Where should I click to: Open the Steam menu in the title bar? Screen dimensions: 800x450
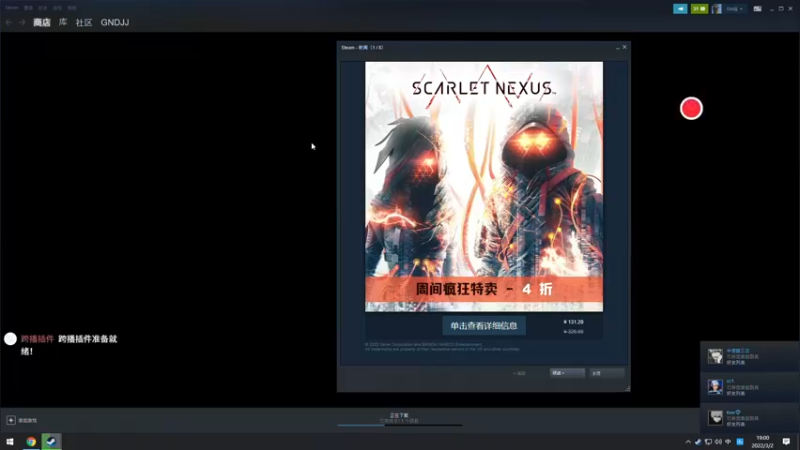click(12, 8)
